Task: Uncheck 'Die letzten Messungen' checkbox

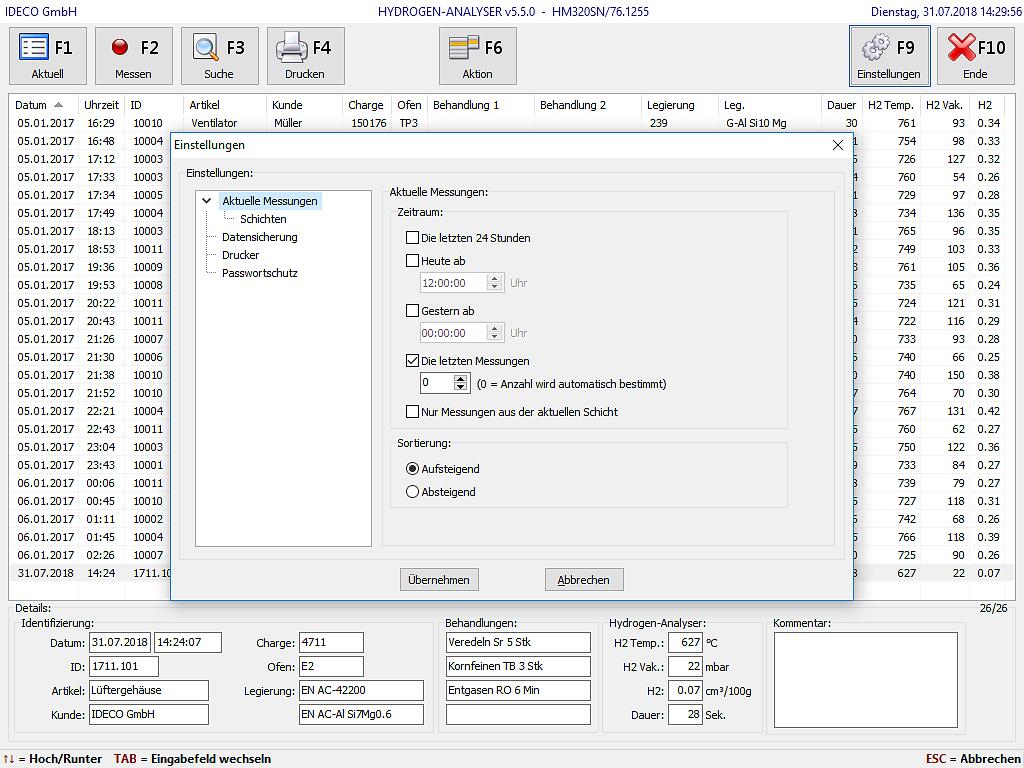Action: coord(412,361)
